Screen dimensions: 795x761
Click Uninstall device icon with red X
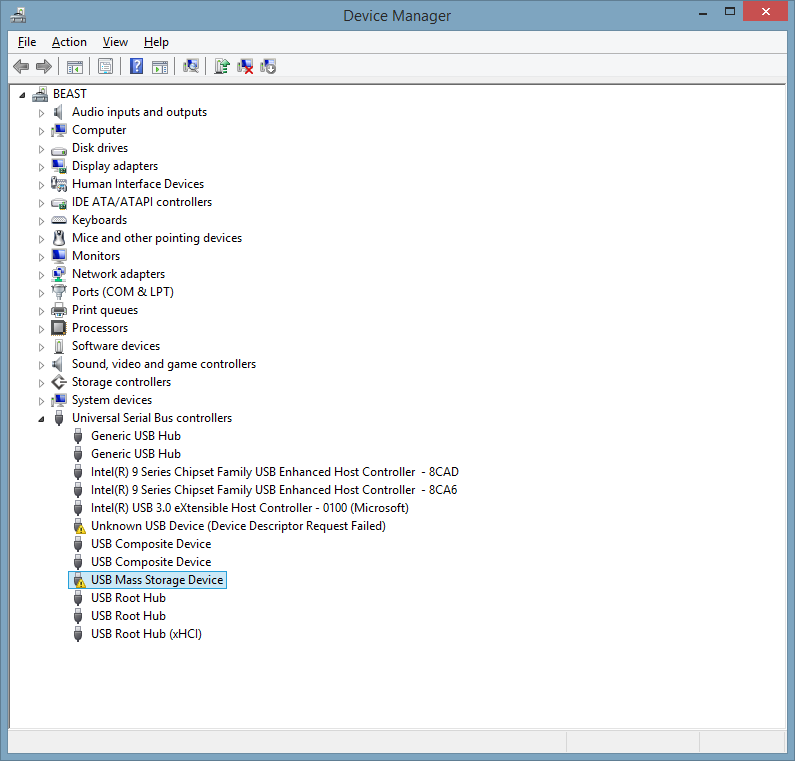tap(245, 66)
